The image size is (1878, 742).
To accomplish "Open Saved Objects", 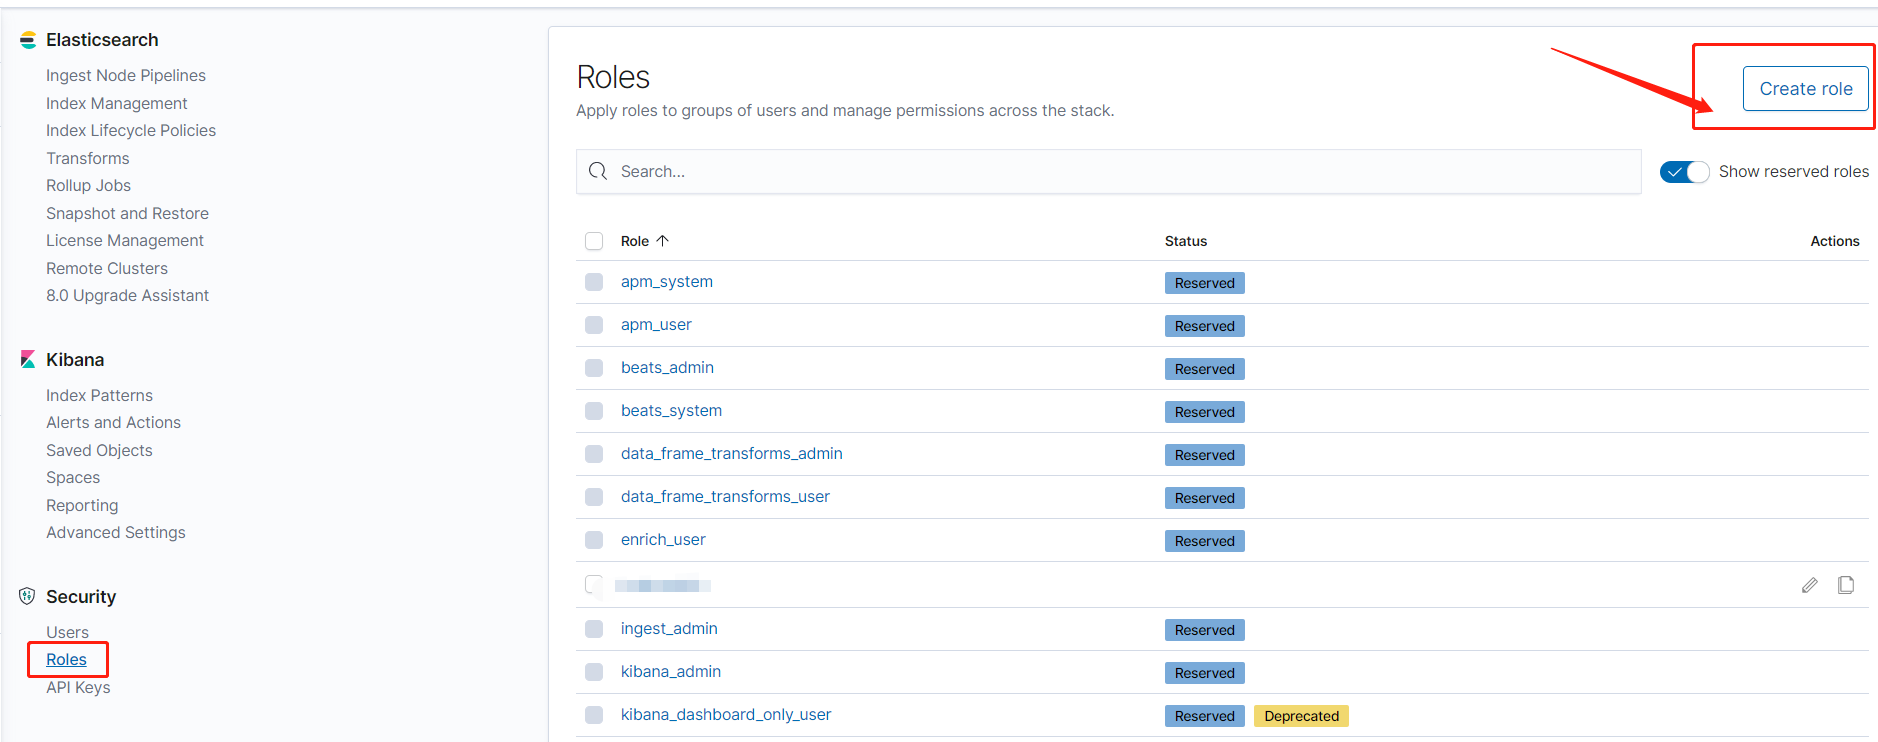I will point(100,450).
